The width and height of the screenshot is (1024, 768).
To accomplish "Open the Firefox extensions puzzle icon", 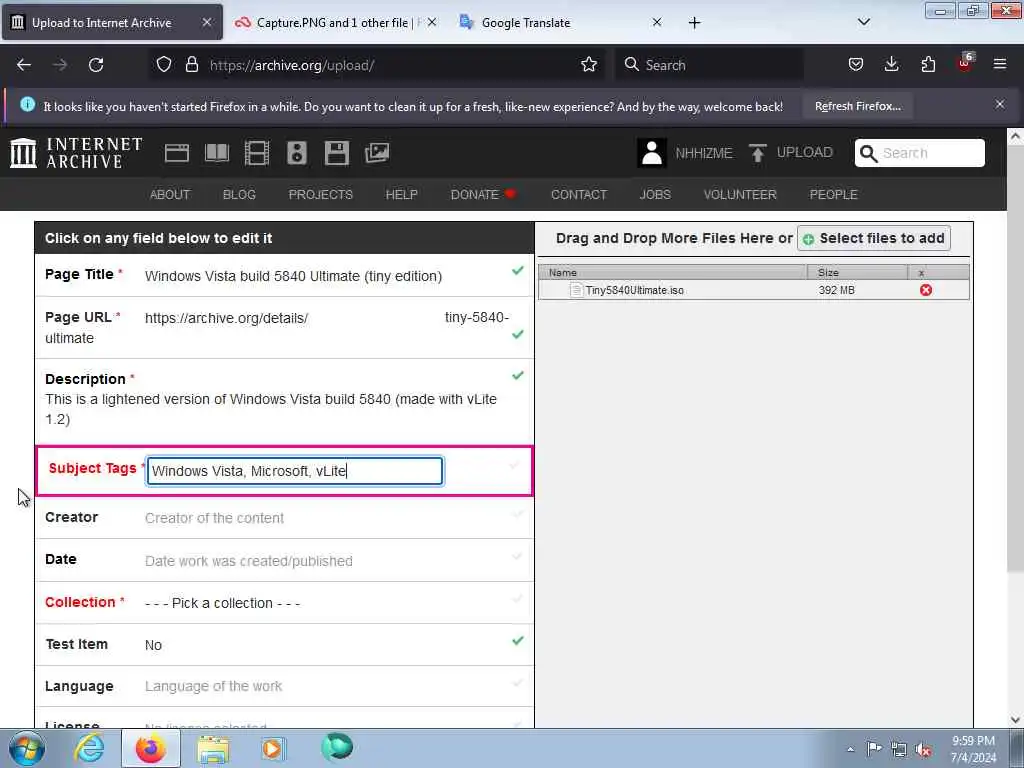I will [x=928, y=65].
